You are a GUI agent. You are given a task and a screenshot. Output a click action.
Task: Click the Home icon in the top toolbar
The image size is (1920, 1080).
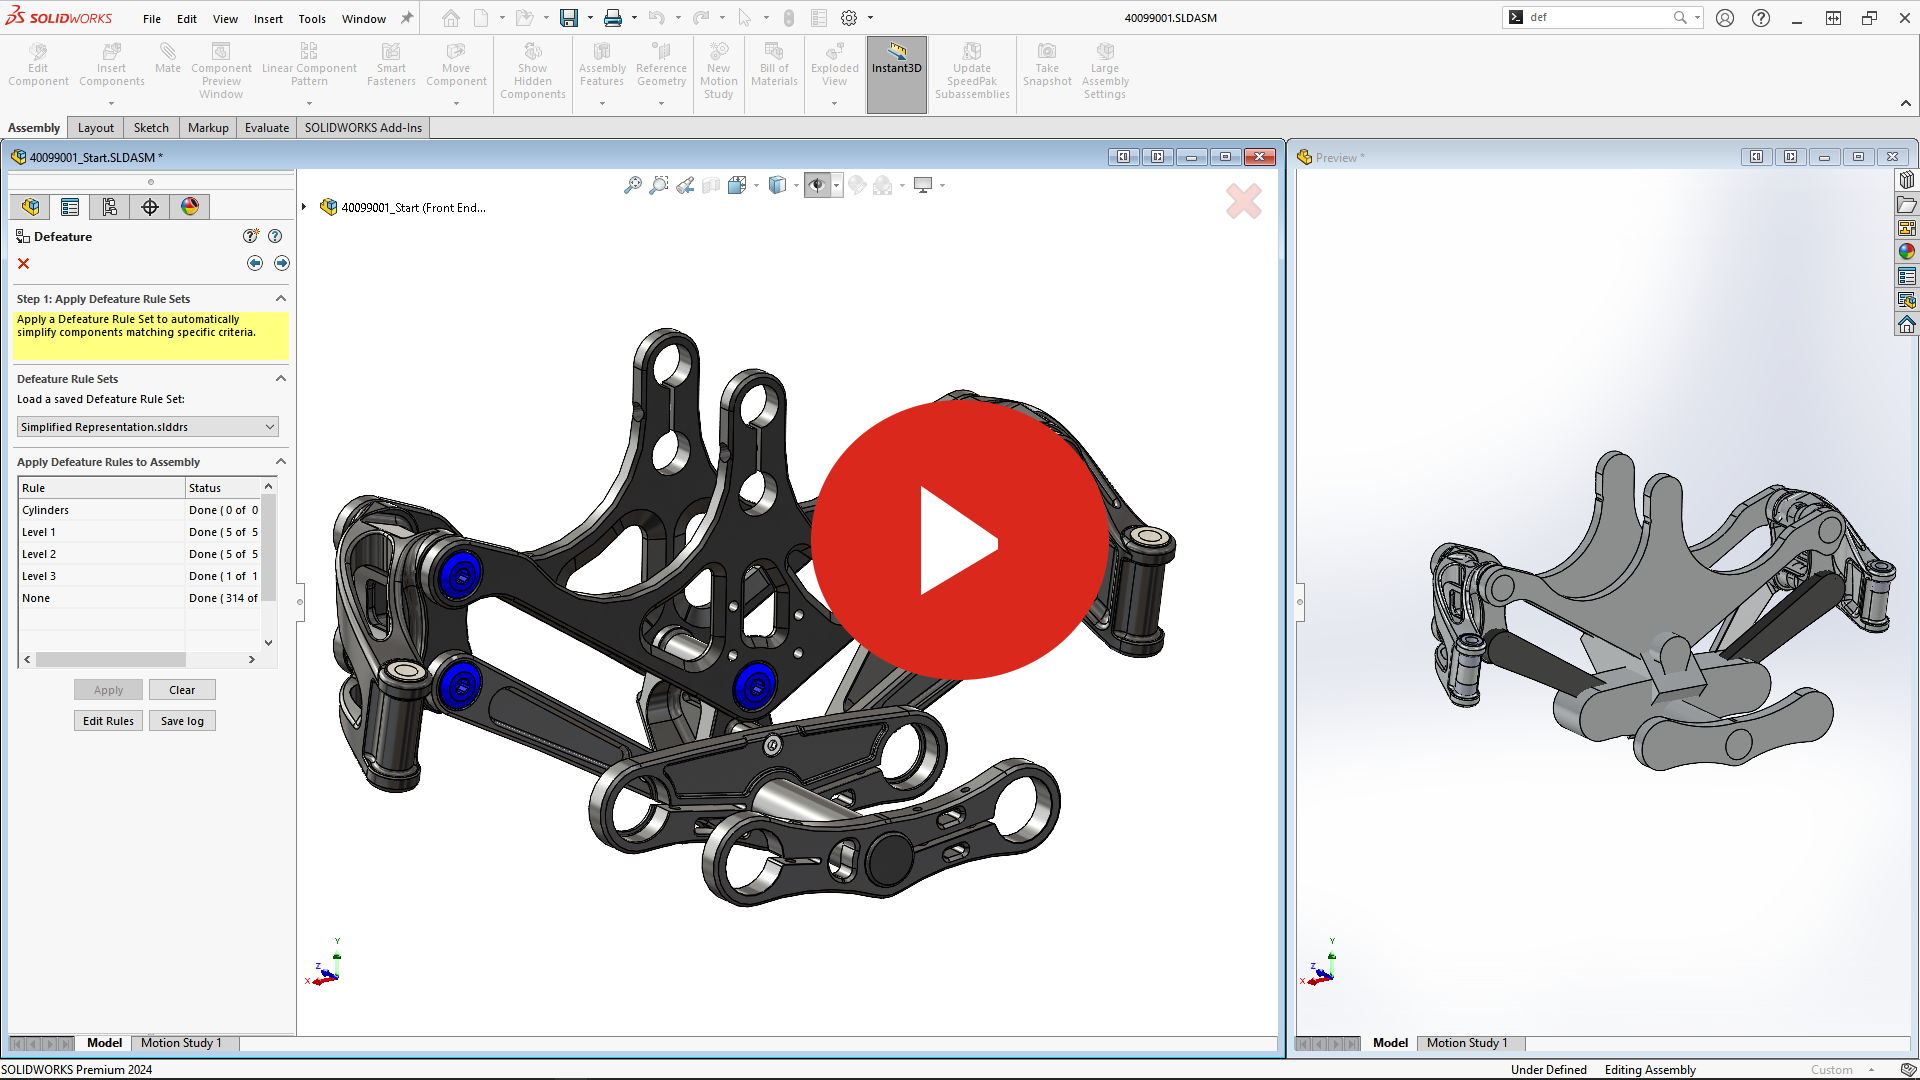451,18
